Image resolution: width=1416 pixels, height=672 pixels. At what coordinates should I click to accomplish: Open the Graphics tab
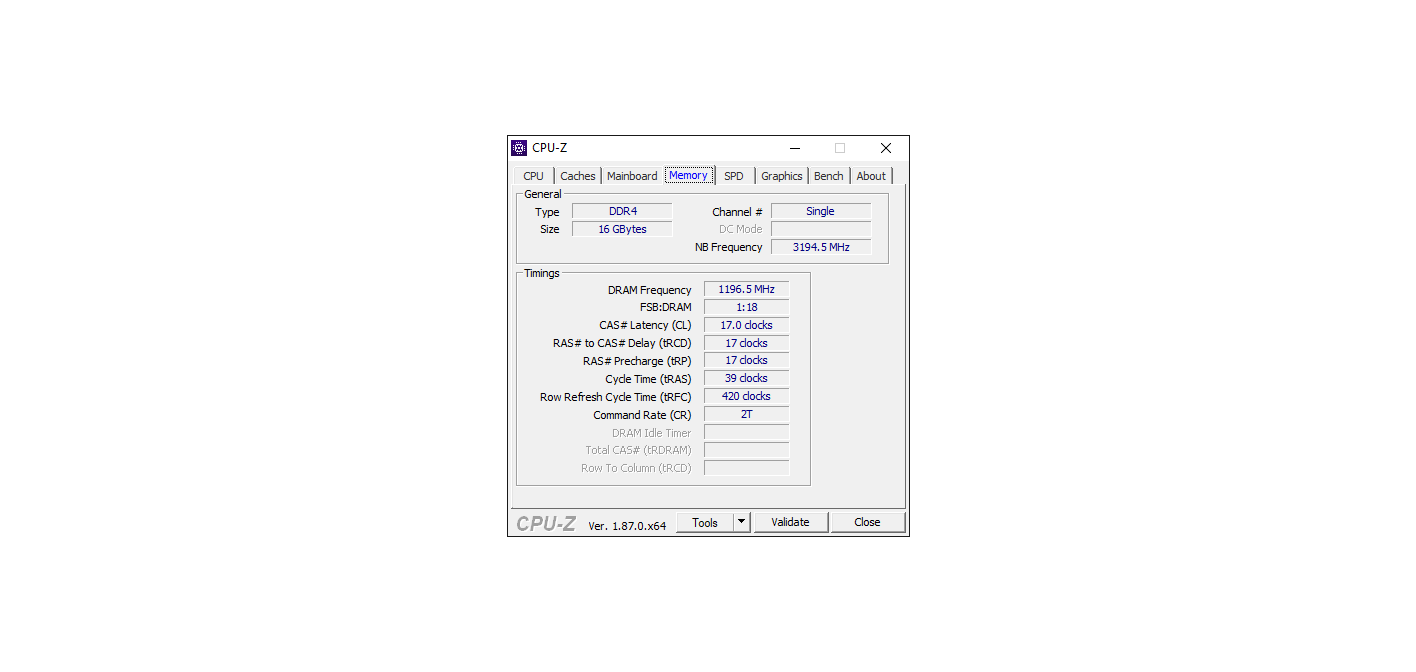click(782, 176)
